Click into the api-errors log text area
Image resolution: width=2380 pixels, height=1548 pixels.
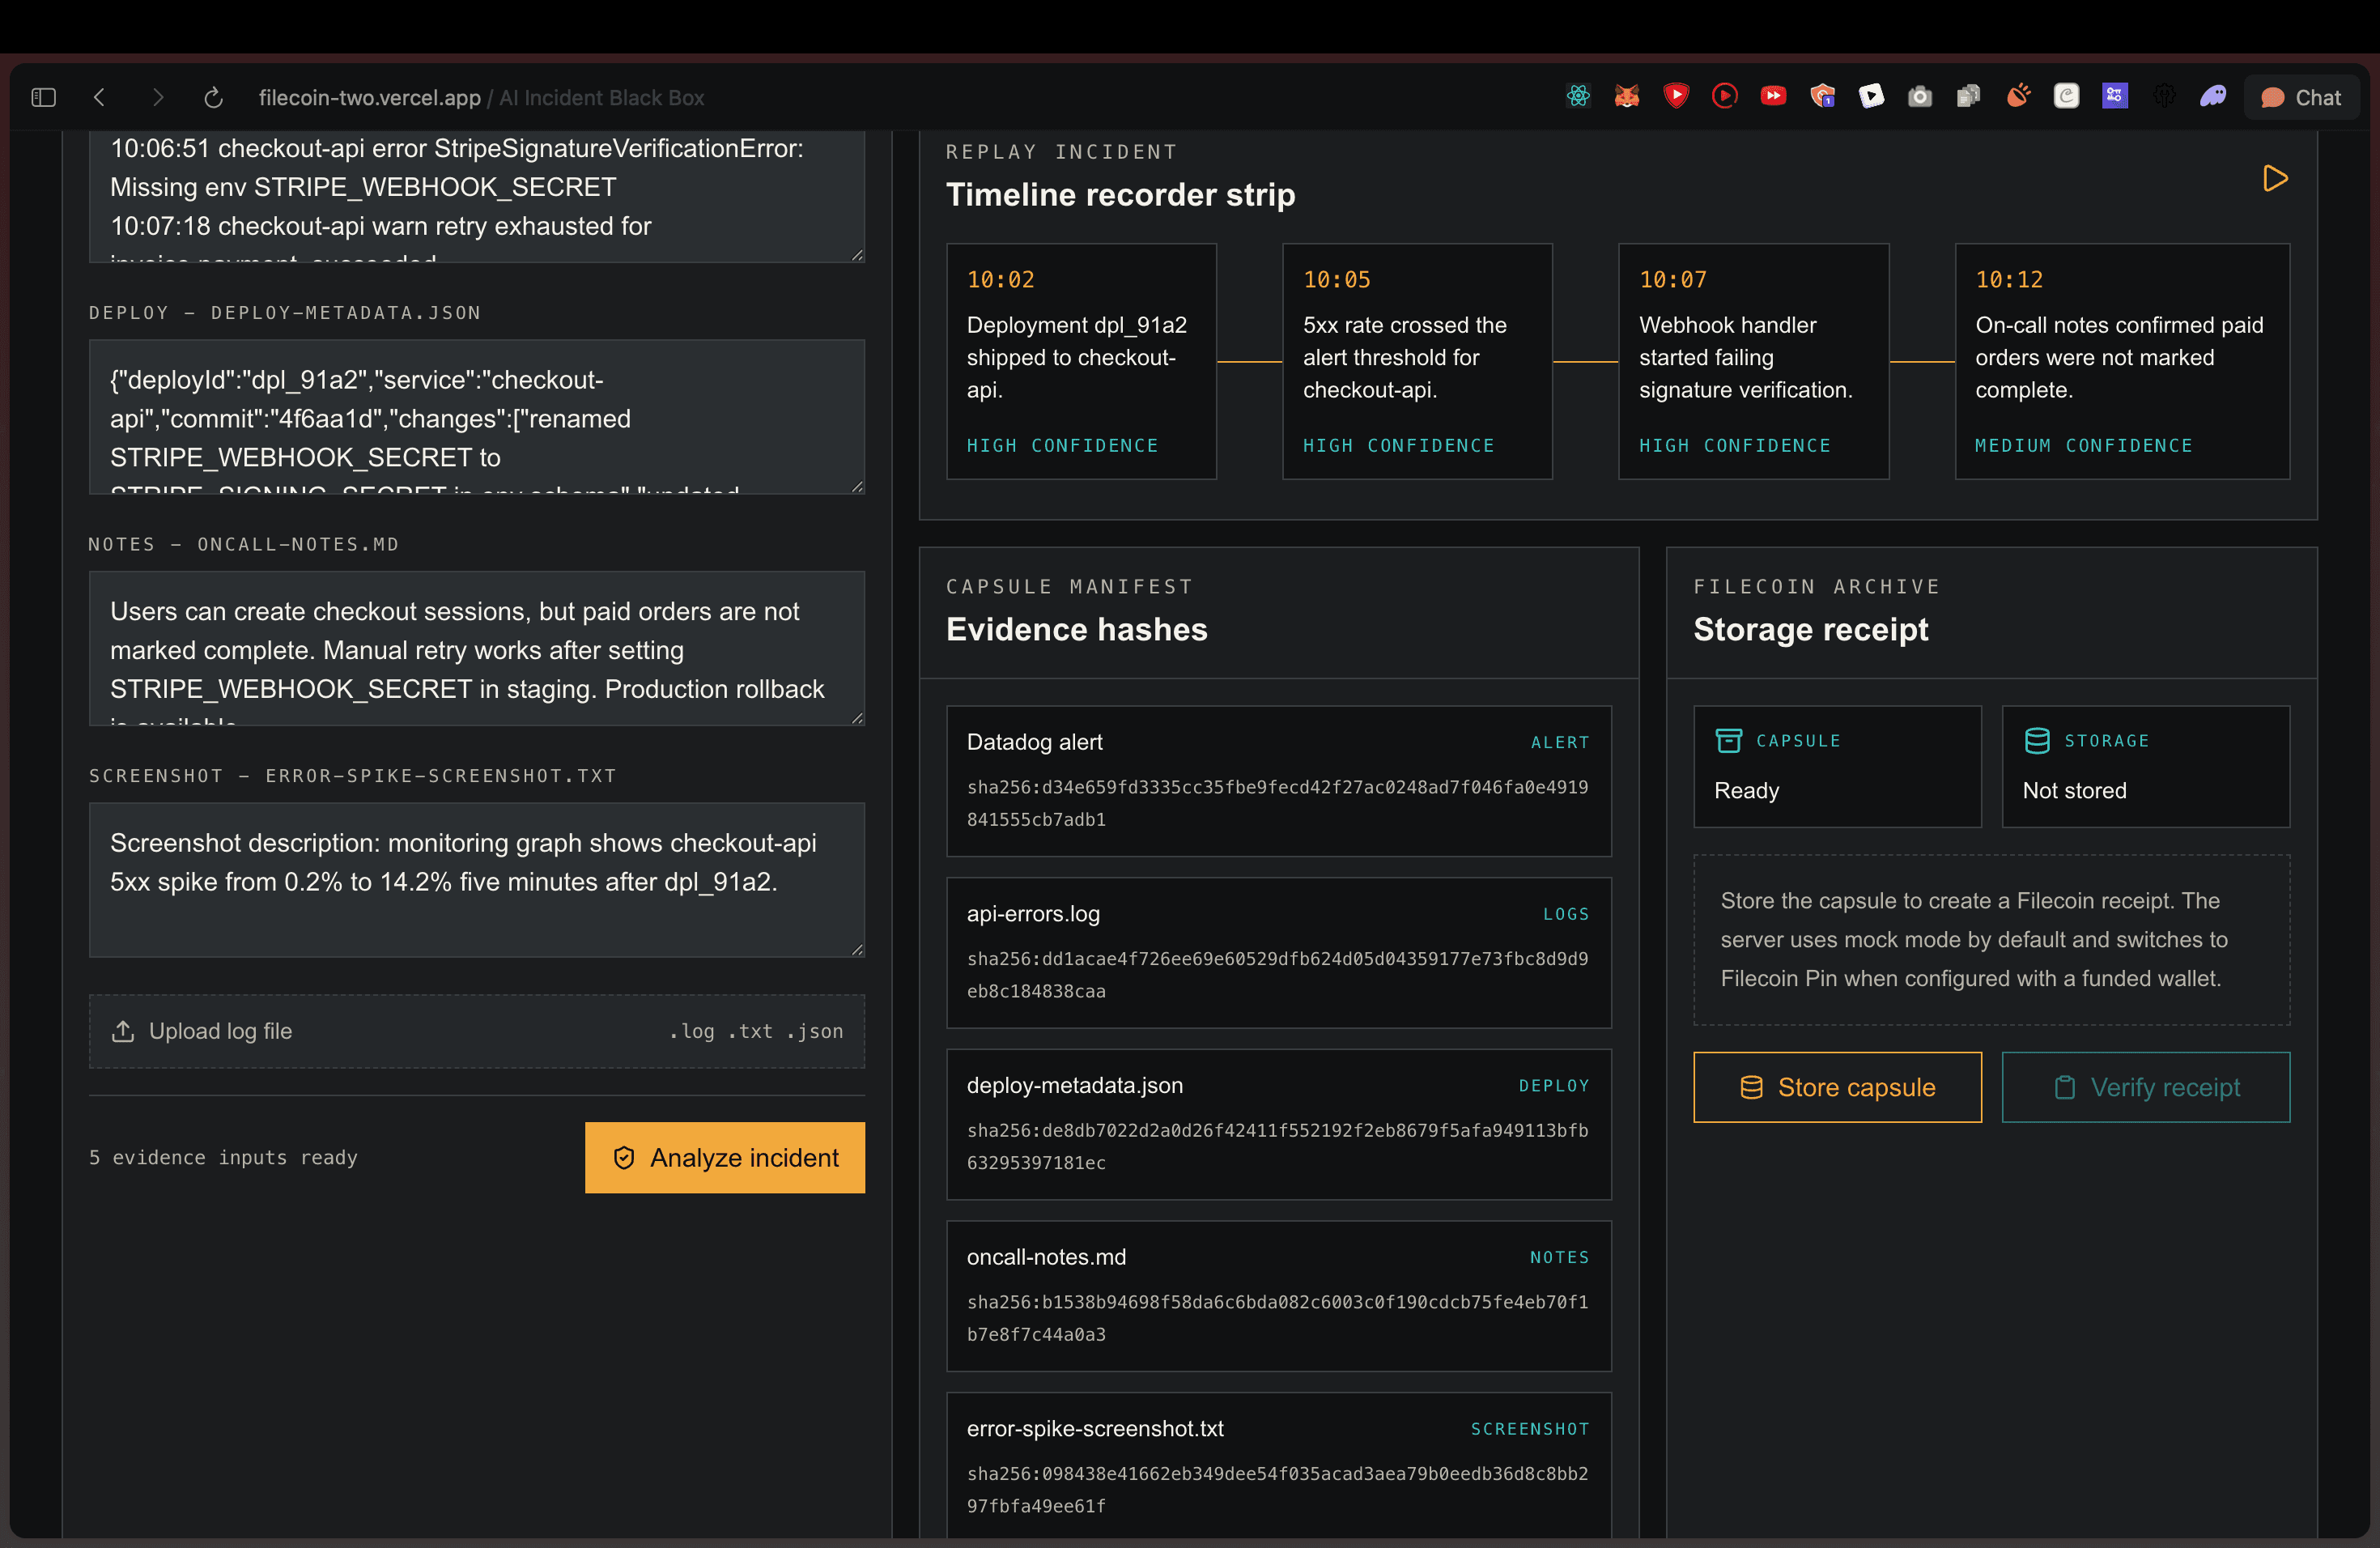pos(477,196)
